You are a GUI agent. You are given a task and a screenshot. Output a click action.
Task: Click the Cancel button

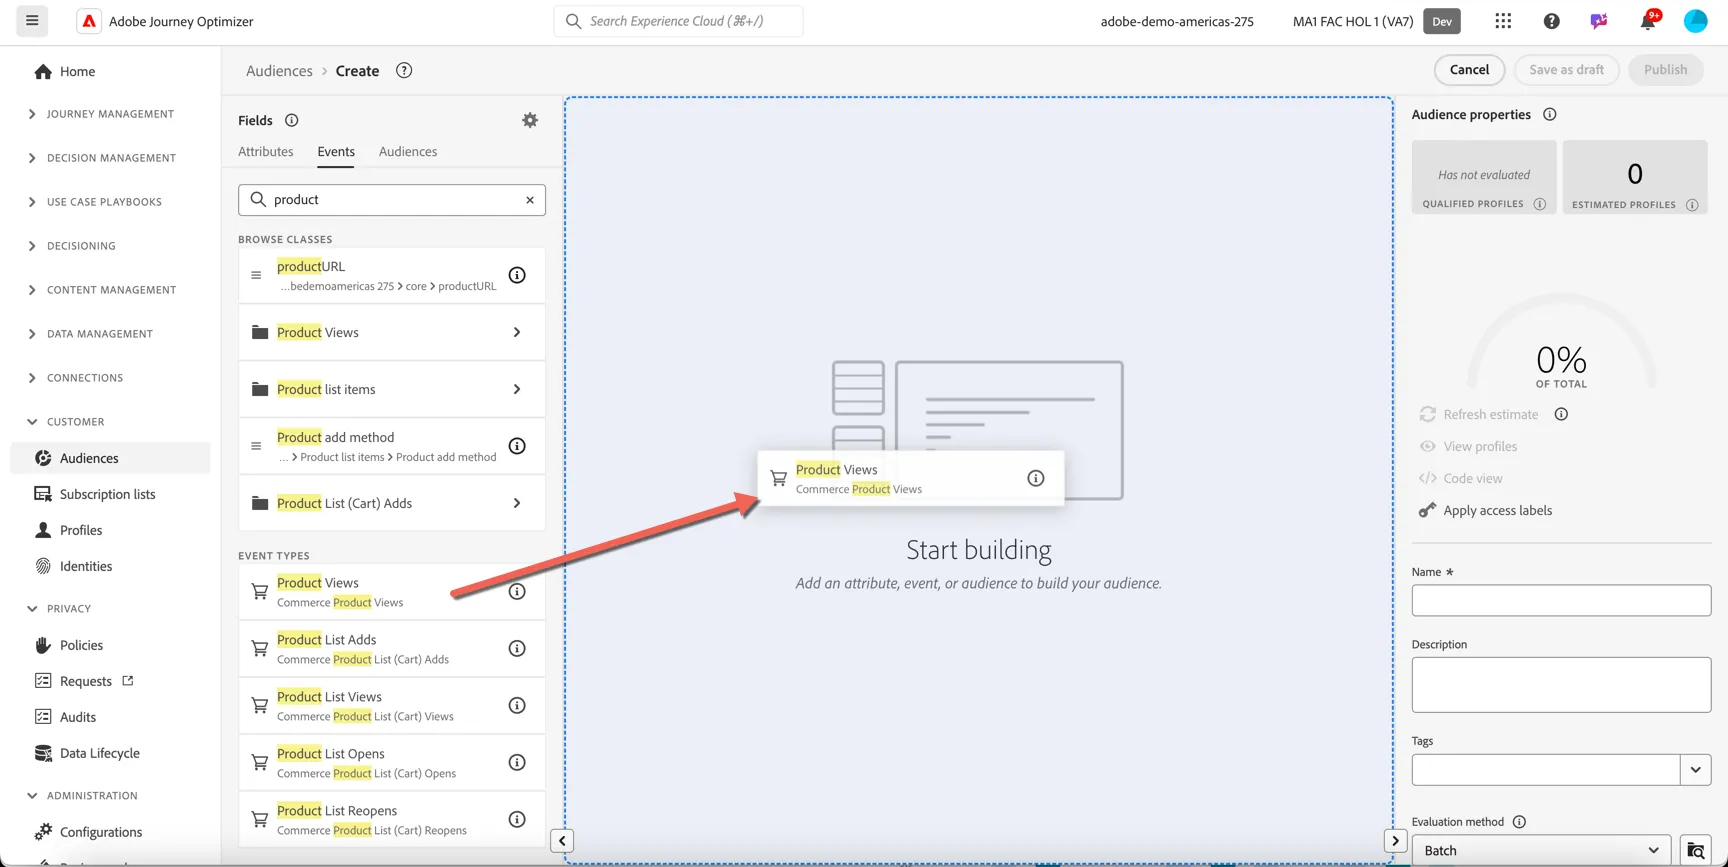click(x=1469, y=70)
